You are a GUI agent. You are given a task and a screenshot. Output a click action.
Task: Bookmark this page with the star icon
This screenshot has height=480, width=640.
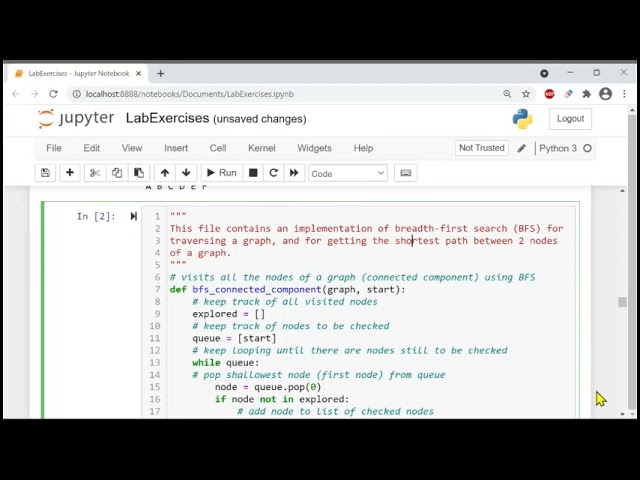click(526, 94)
